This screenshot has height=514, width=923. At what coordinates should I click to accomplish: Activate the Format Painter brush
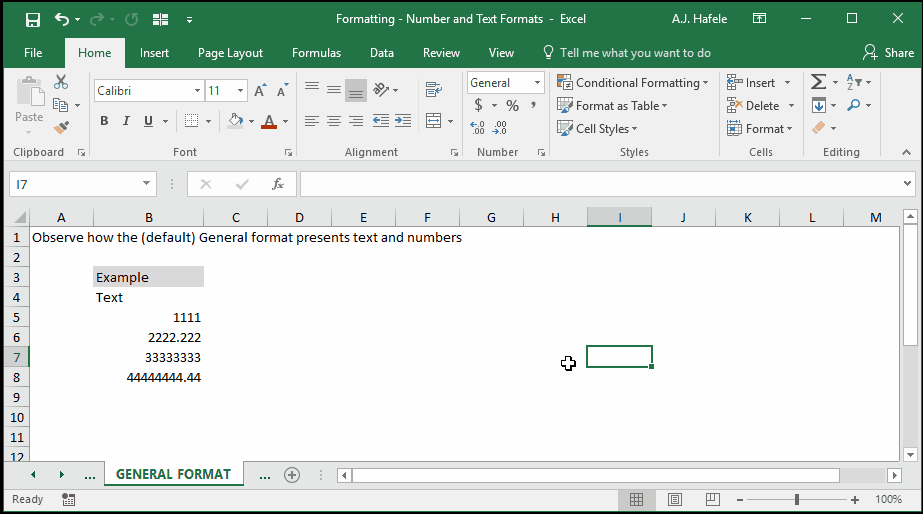(61, 127)
